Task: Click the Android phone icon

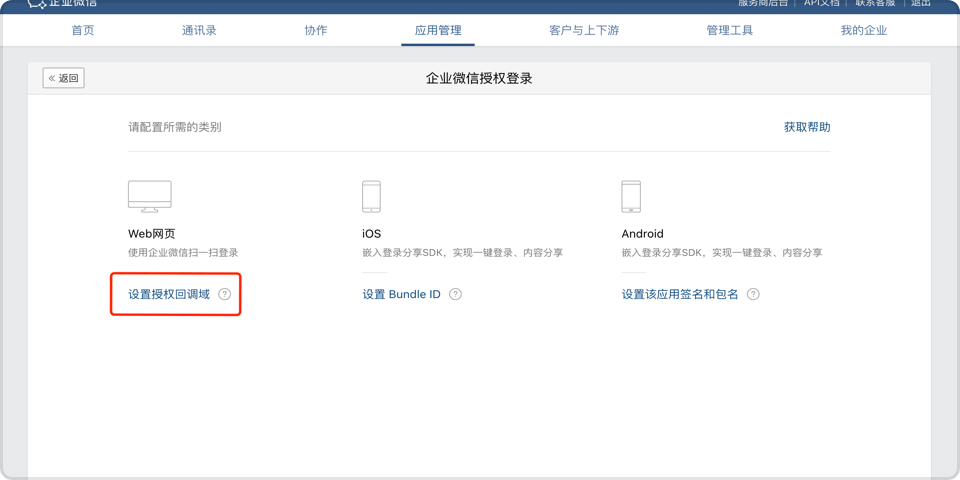Action: point(631,196)
